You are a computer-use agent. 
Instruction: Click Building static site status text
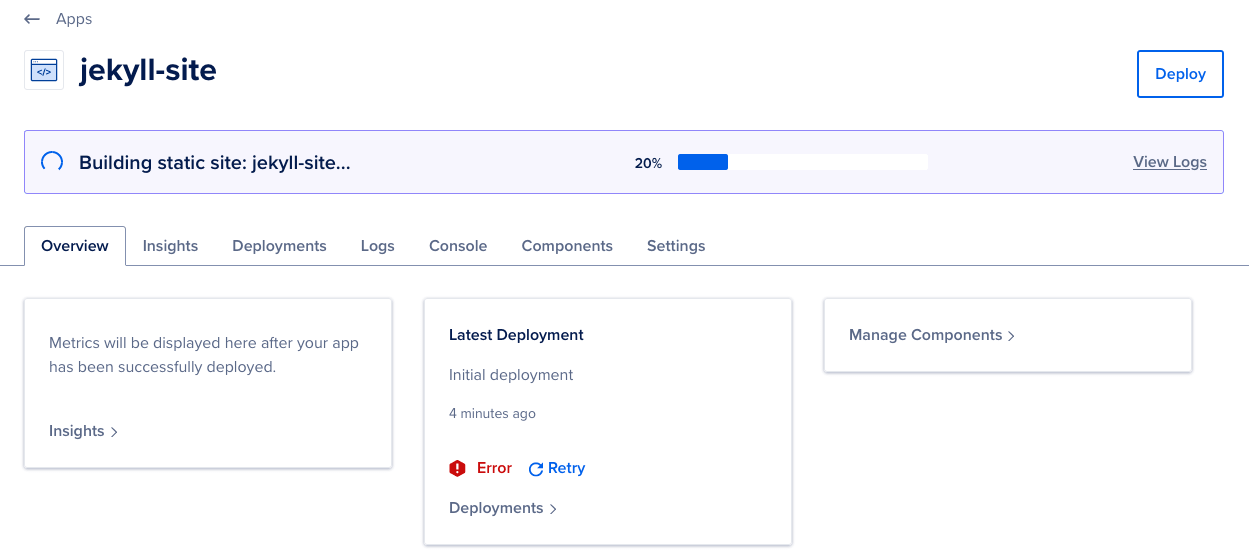click(x=215, y=163)
